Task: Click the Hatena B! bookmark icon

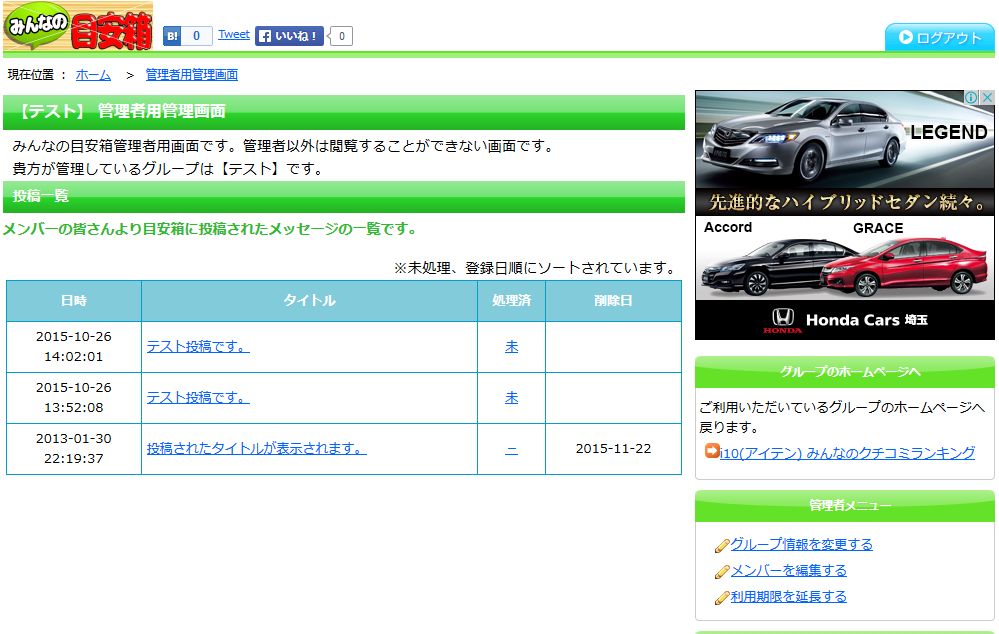Action: (172, 36)
